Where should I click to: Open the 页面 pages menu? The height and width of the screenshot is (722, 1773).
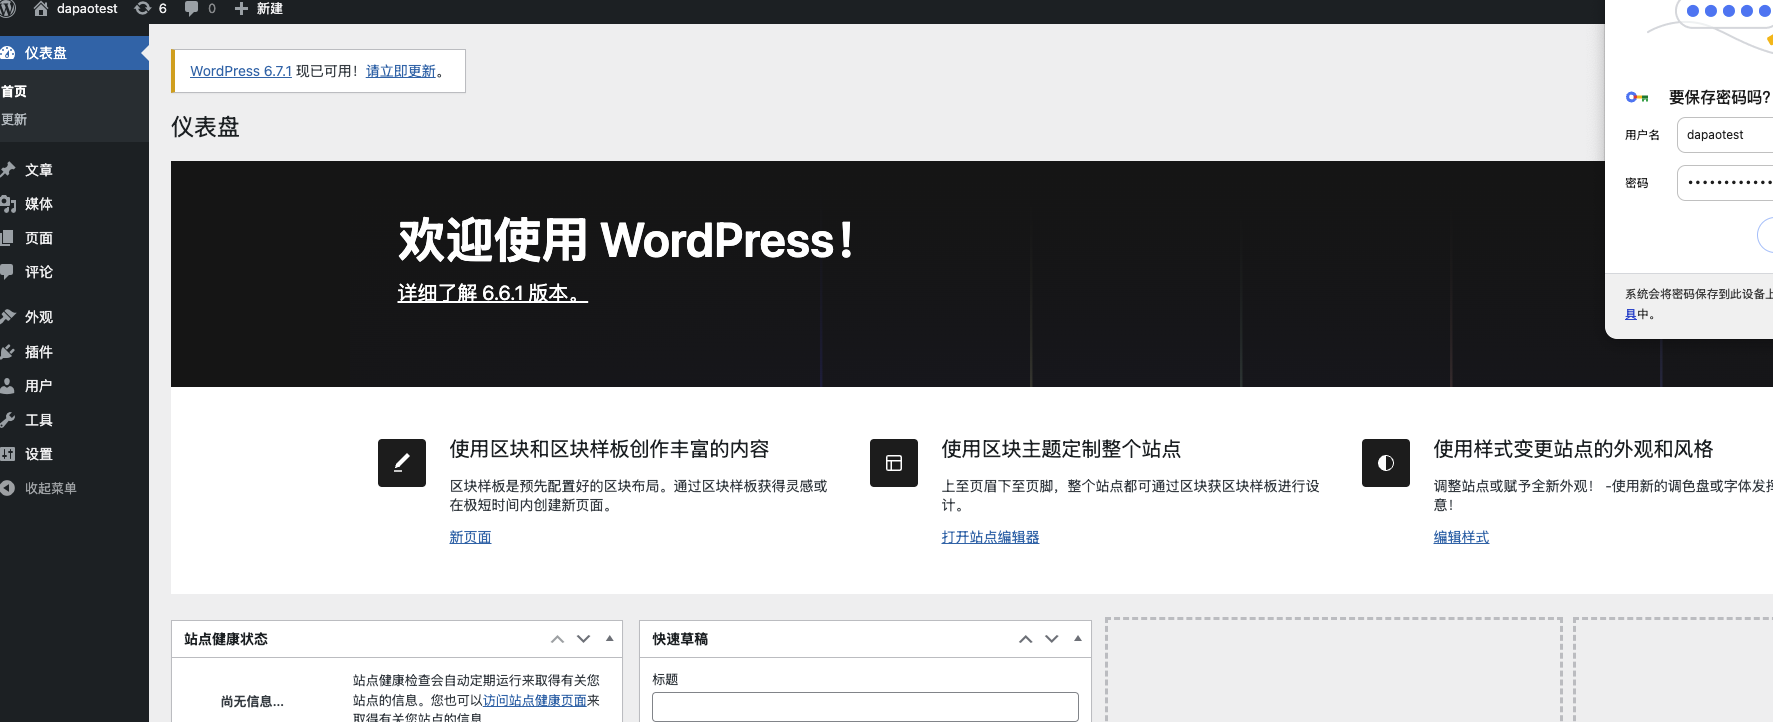pos(74,238)
